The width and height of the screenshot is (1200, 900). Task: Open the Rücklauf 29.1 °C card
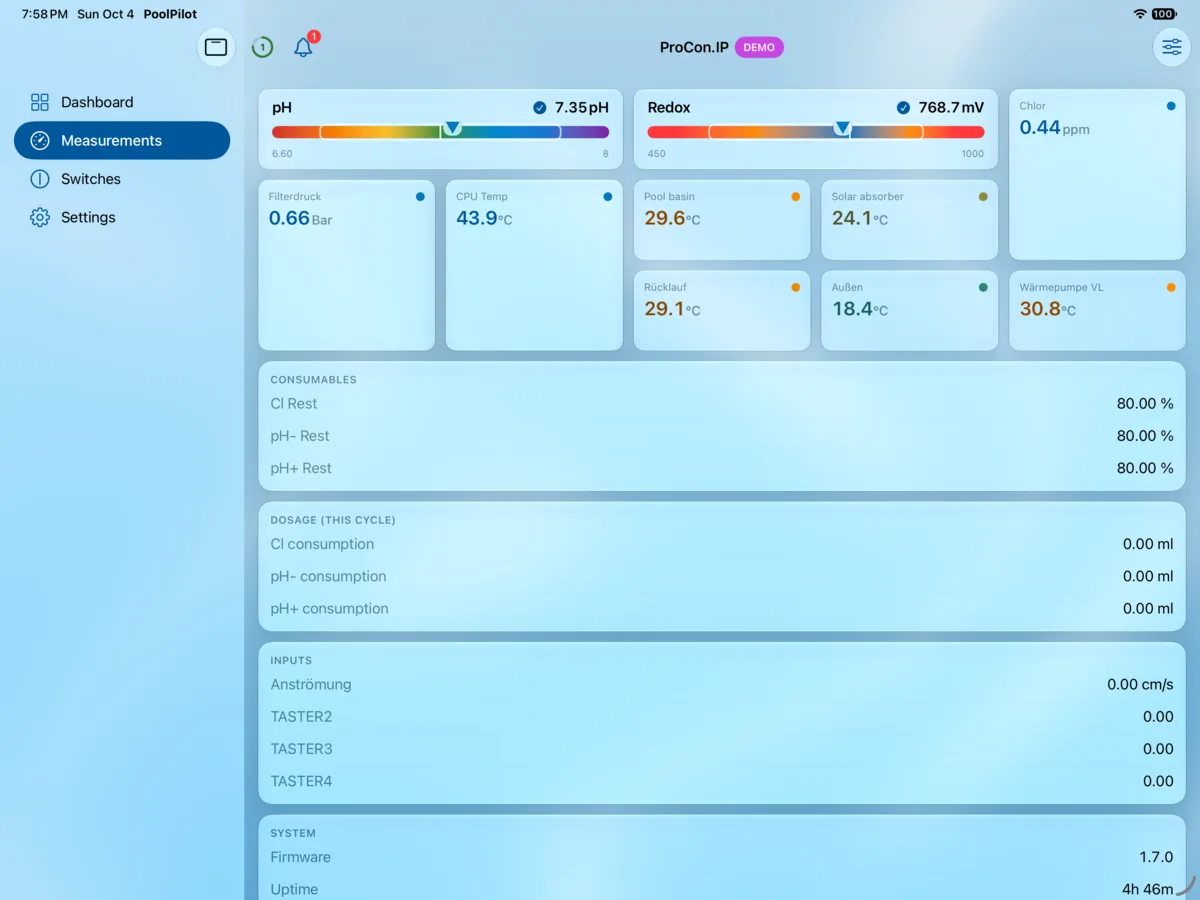pyautogui.click(x=722, y=310)
